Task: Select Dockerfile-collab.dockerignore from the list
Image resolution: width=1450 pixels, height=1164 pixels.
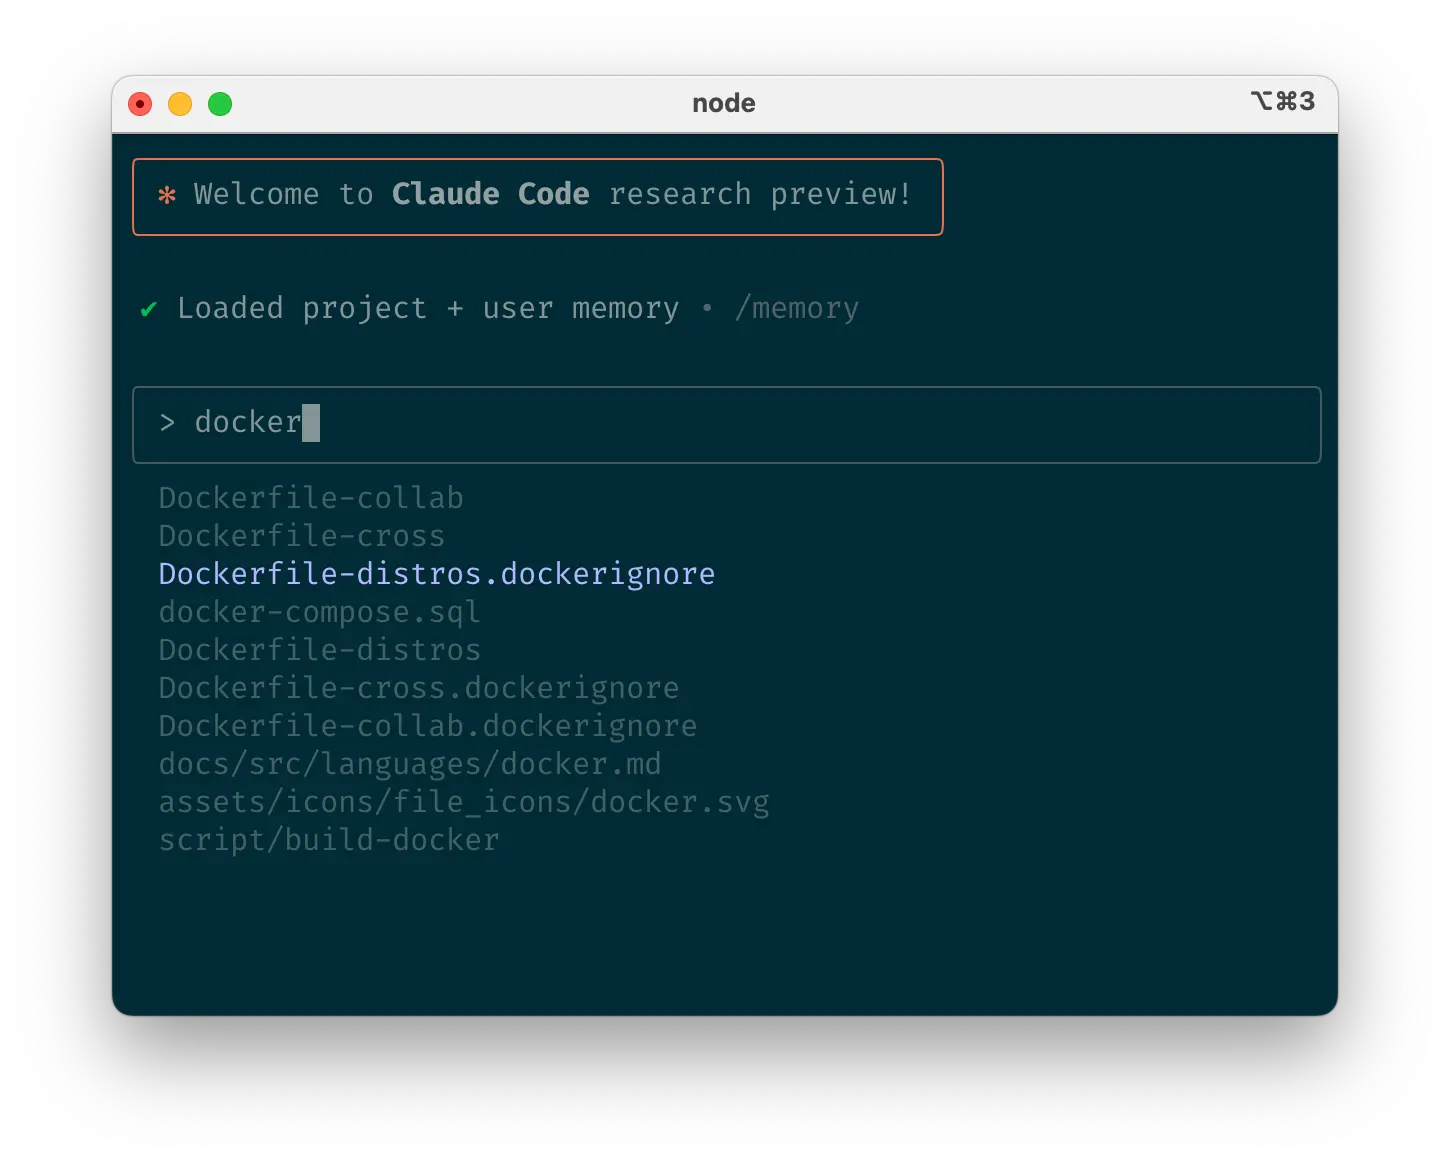Action: pyautogui.click(x=427, y=725)
